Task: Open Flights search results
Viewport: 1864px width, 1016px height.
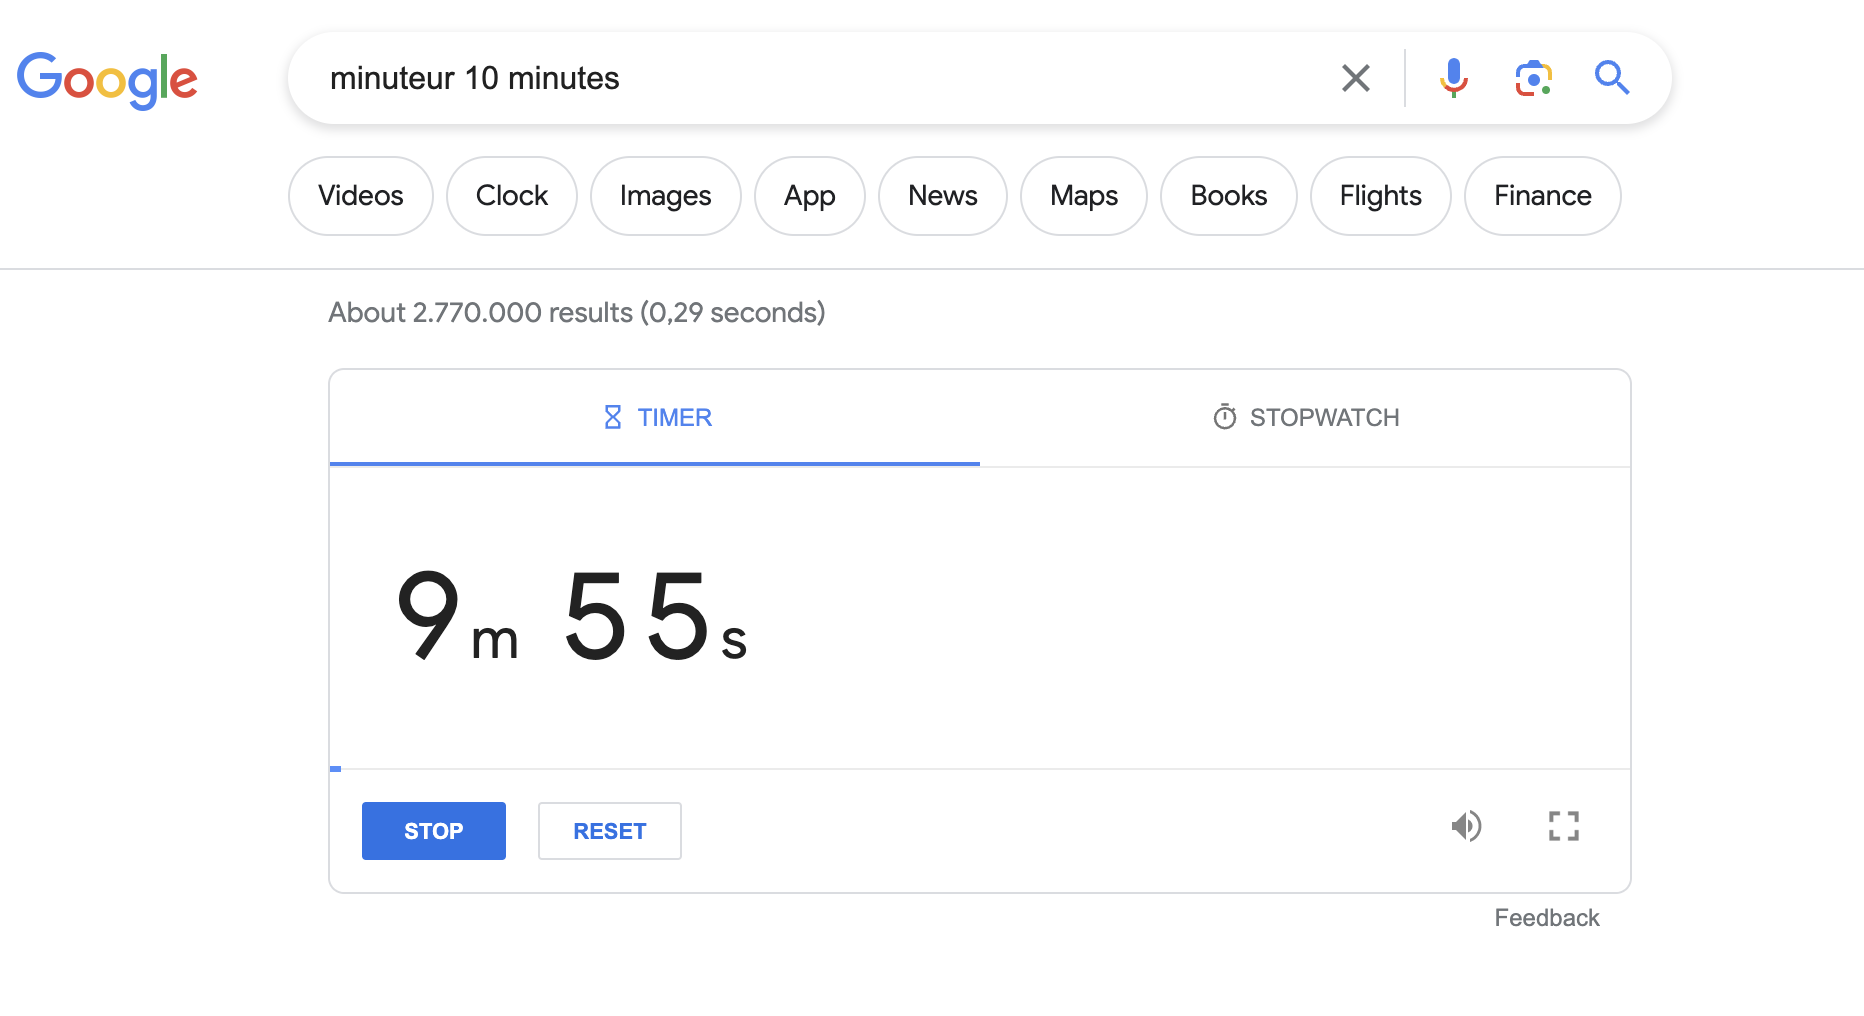Action: coord(1380,196)
